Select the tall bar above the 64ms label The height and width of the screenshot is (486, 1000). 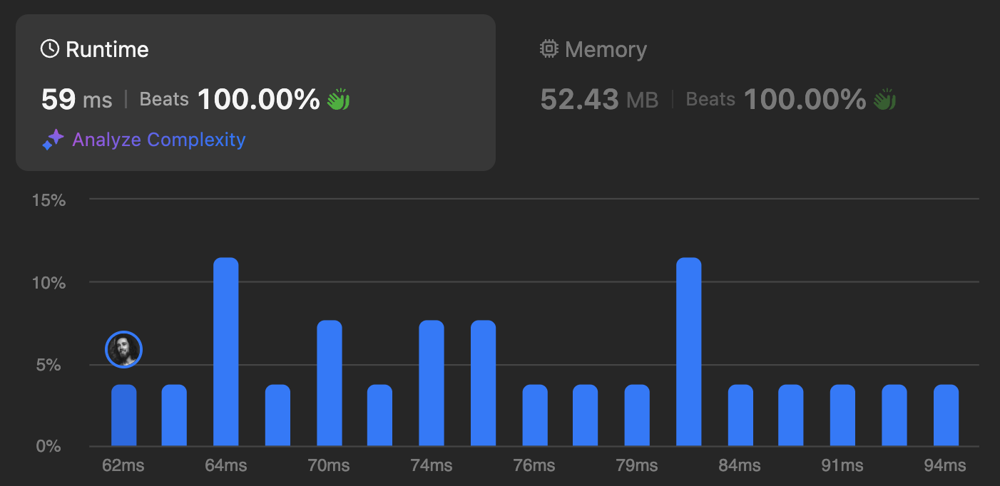click(226, 352)
